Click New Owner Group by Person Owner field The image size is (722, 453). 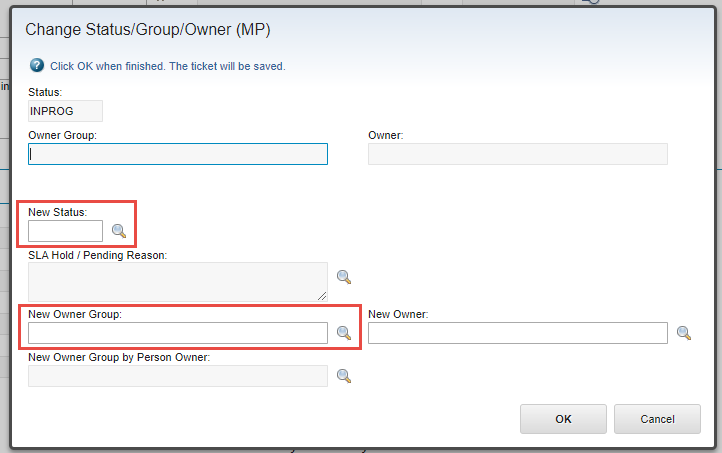click(178, 376)
